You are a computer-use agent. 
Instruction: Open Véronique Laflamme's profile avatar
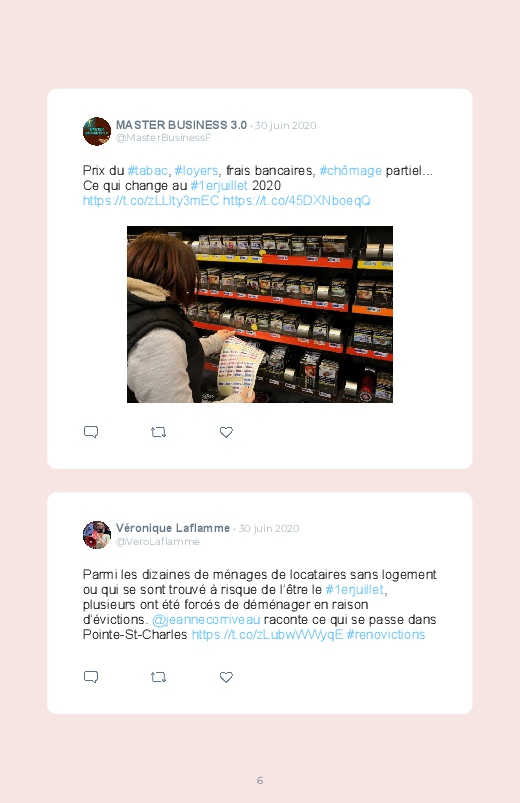click(x=97, y=535)
